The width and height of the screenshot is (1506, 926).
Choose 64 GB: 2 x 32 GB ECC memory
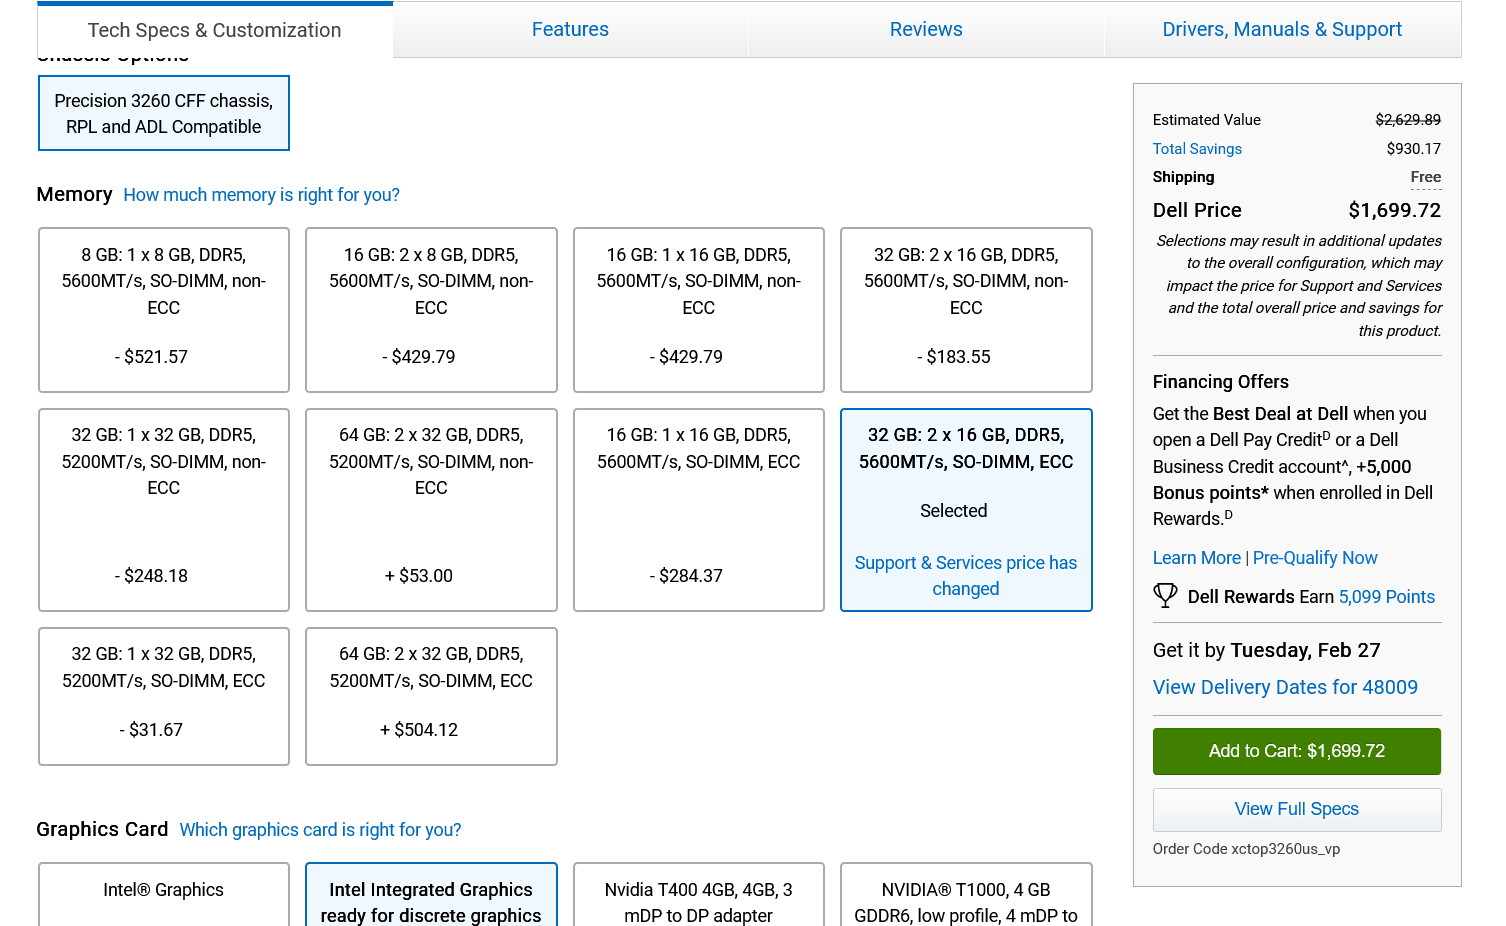(431, 696)
